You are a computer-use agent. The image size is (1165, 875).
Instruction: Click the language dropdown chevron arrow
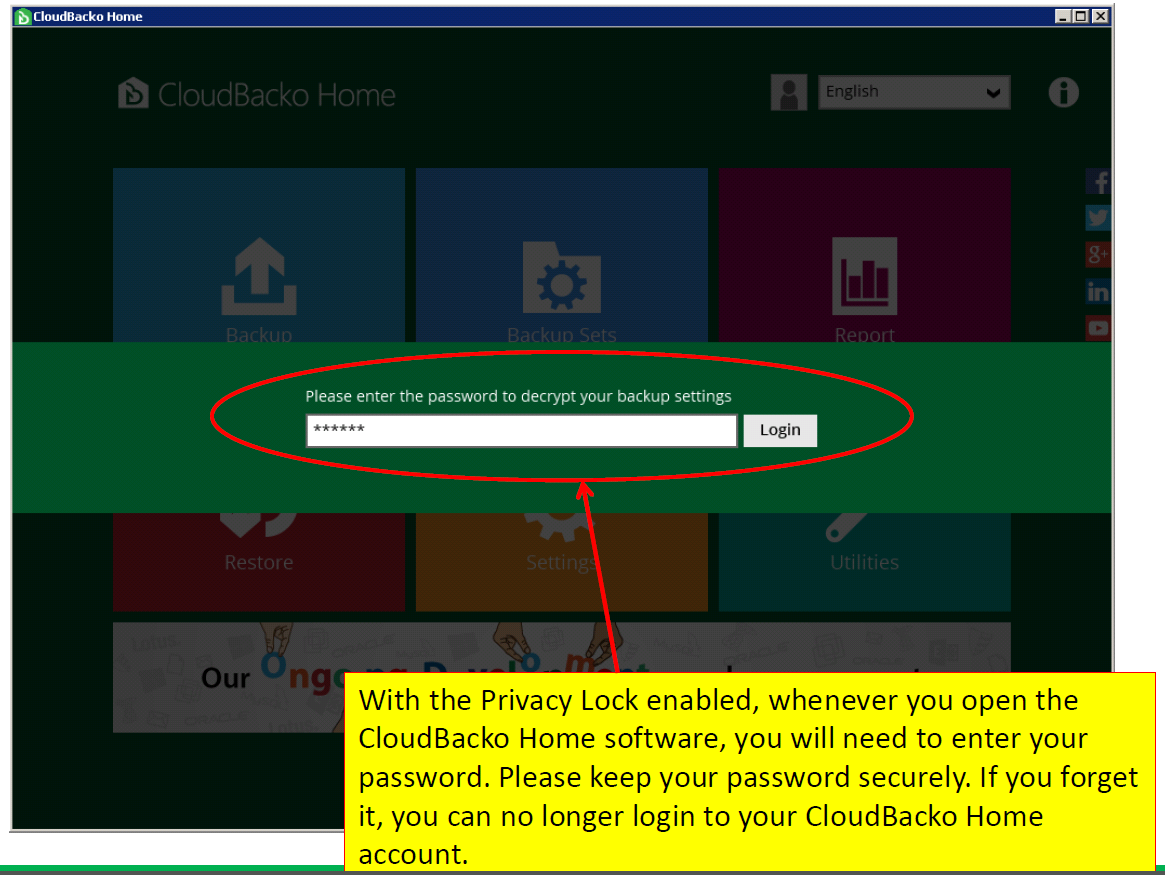click(x=993, y=93)
